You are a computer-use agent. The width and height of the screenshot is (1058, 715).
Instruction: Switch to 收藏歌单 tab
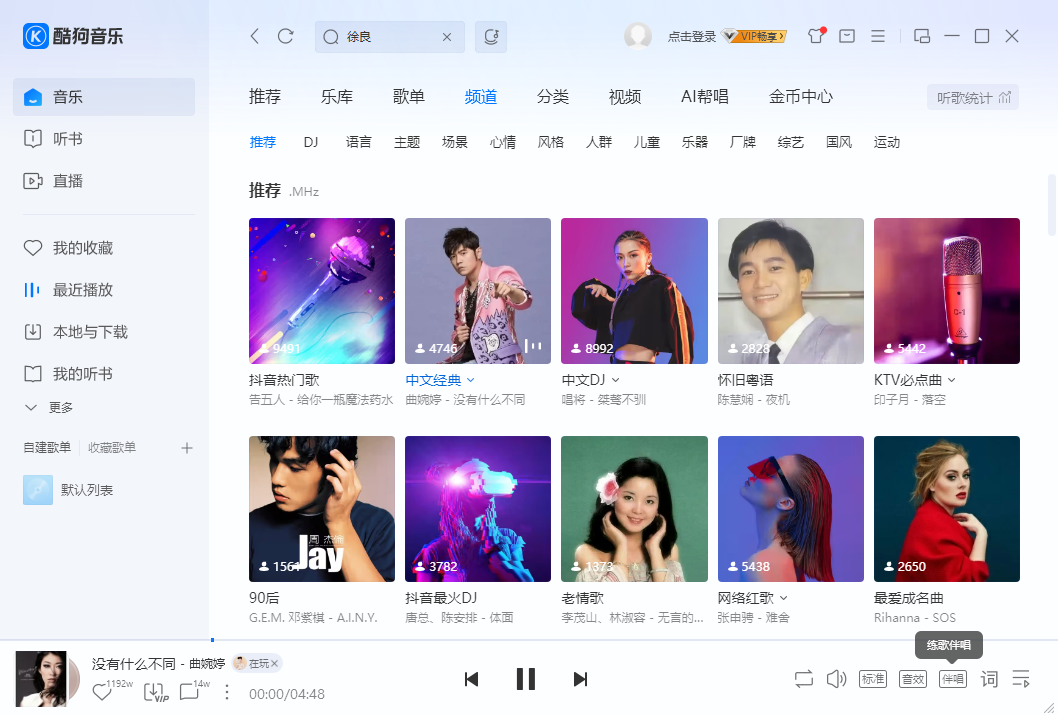(112, 448)
